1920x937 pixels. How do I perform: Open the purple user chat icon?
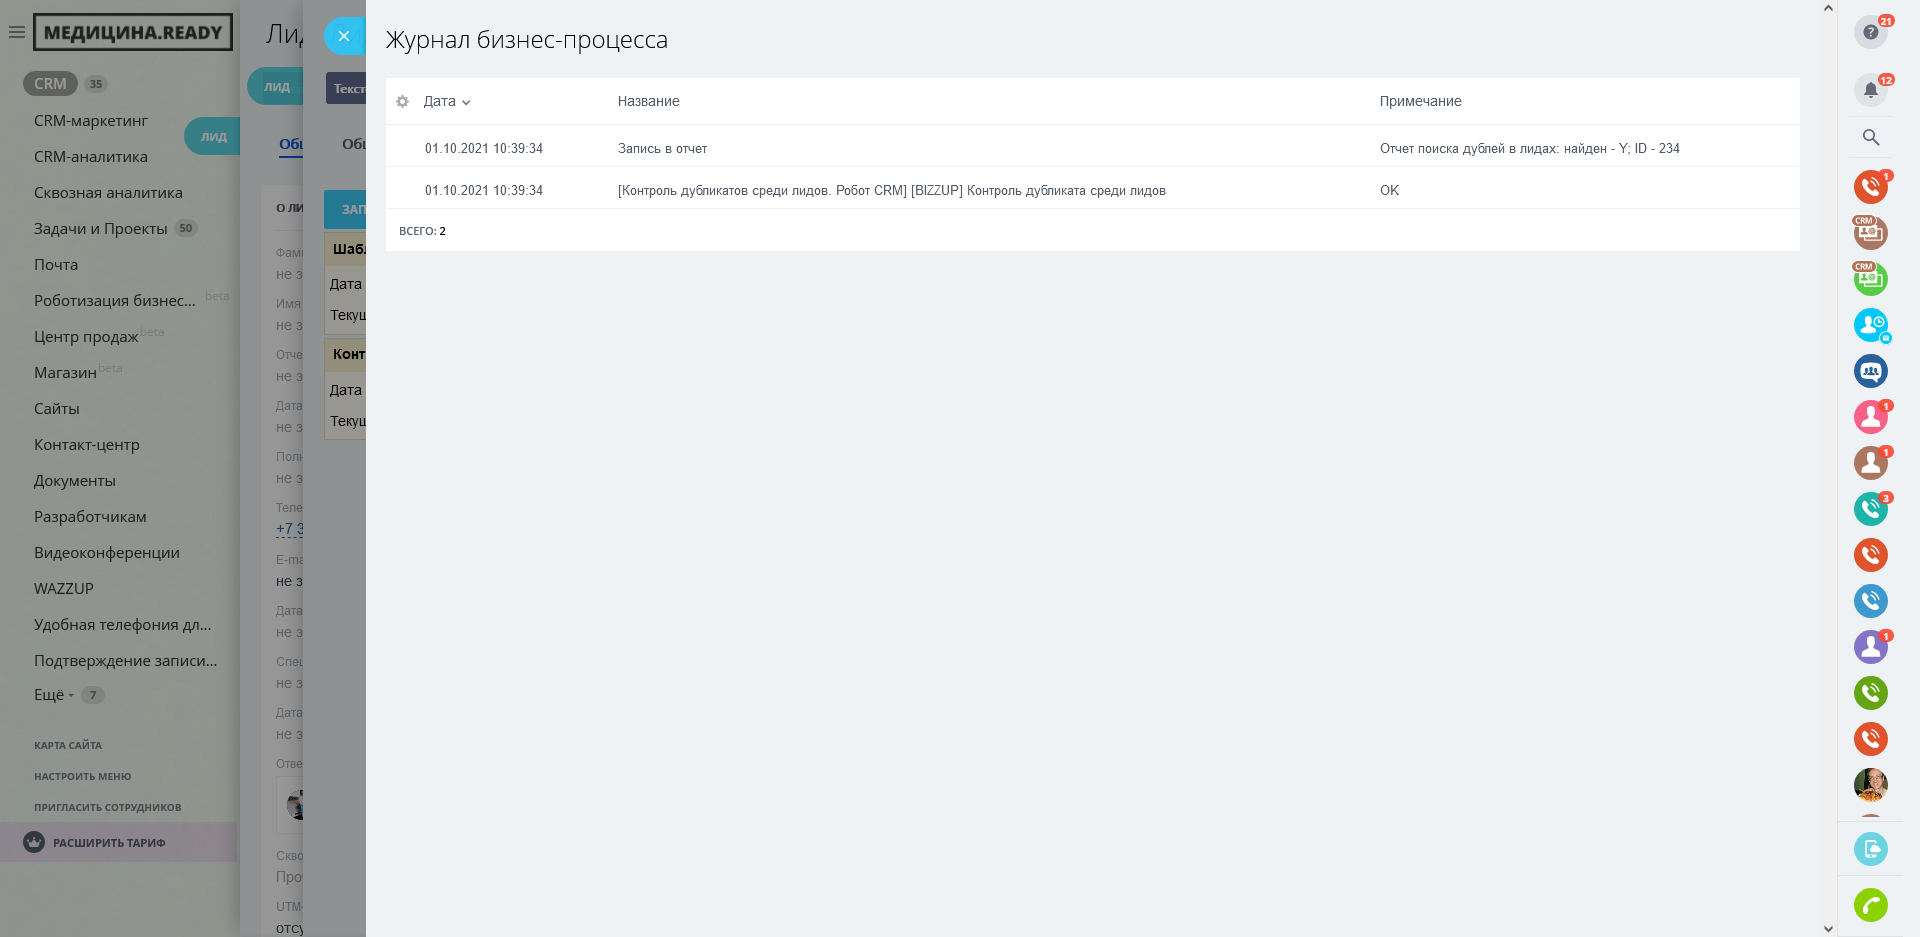point(1871,647)
